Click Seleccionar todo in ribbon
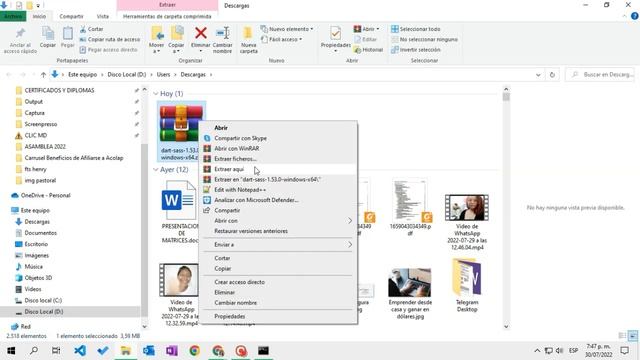The height and width of the screenshot is (360, 640). [416, 29]
